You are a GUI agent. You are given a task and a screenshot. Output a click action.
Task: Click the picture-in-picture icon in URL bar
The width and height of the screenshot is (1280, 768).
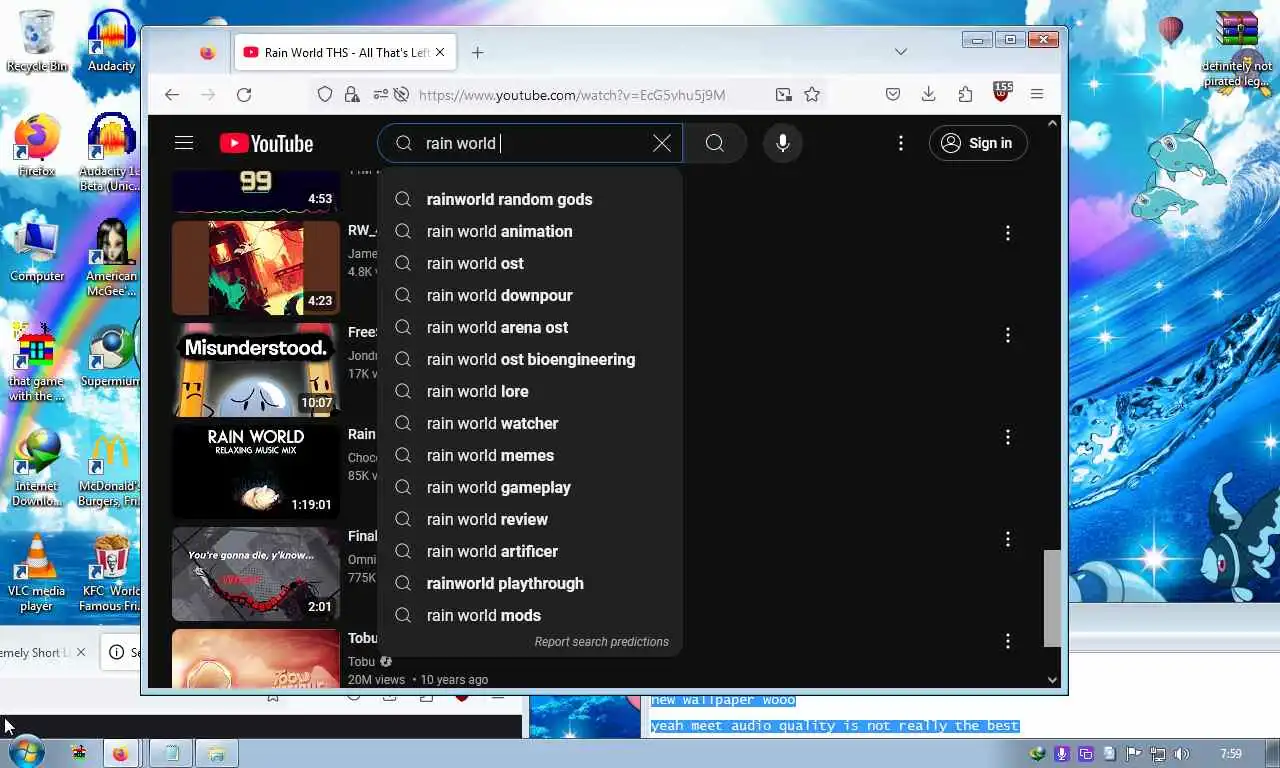coord(783,94)
